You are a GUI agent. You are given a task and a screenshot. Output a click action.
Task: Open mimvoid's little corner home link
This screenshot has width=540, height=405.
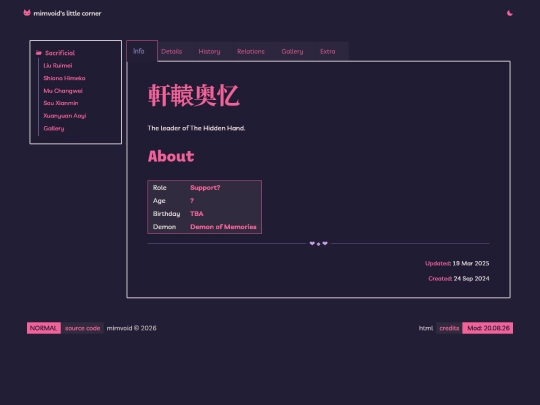(67, 13)
